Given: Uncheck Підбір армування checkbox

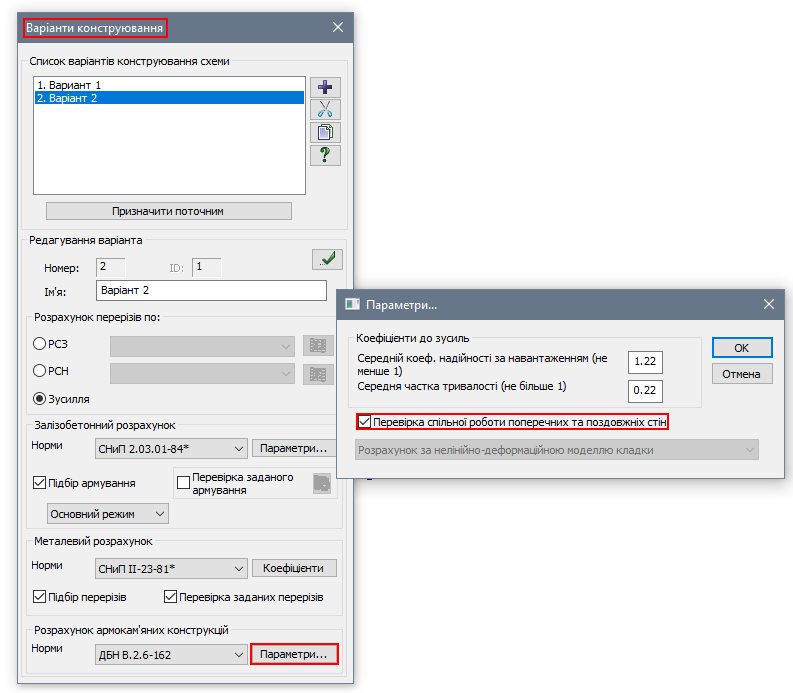Looking at the screenshot, I should [40, 484].
